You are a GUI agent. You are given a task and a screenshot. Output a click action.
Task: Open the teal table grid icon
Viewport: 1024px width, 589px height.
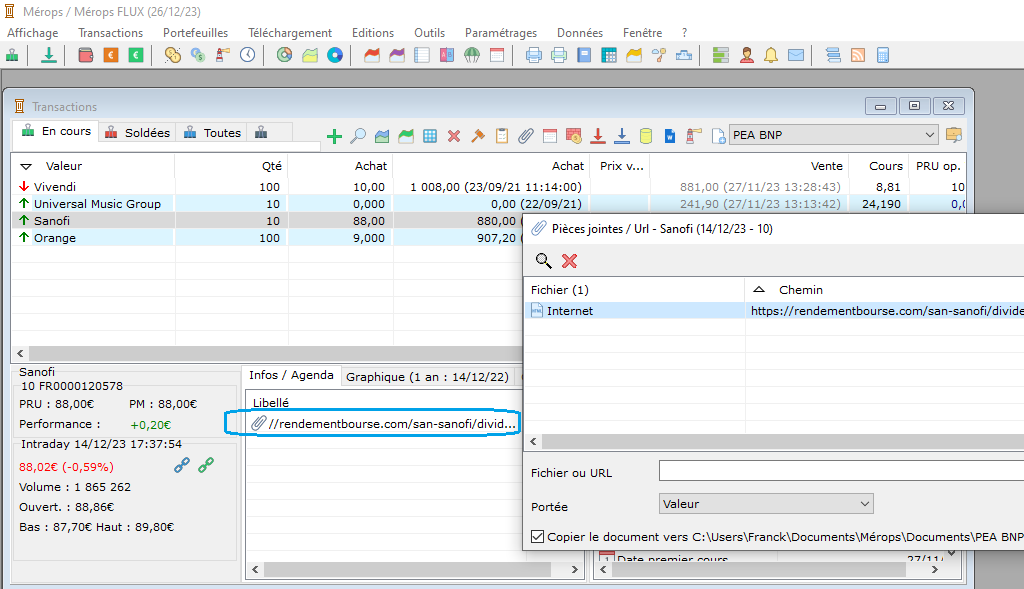click(x=609, y=56)
